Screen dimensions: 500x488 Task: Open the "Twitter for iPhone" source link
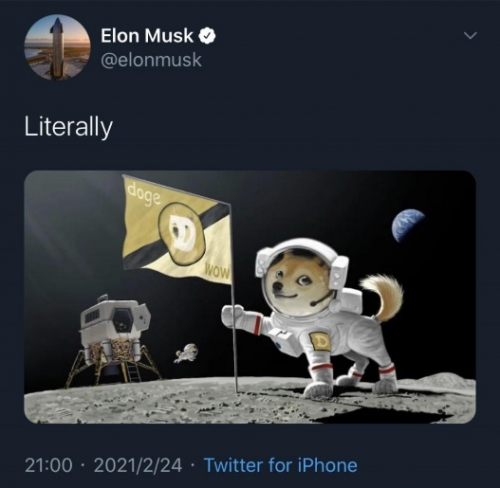point(280,465)
